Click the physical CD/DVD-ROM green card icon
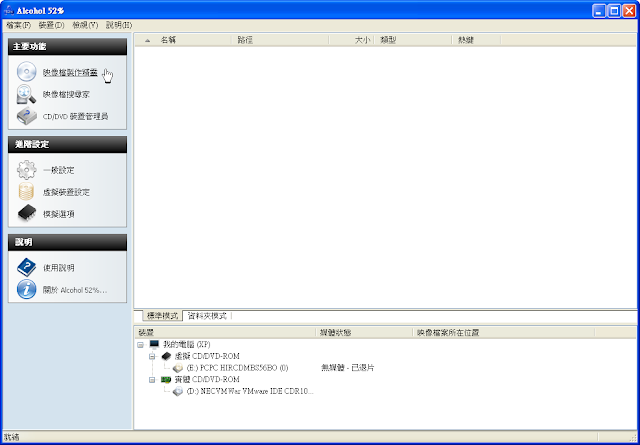 point(166,380)
